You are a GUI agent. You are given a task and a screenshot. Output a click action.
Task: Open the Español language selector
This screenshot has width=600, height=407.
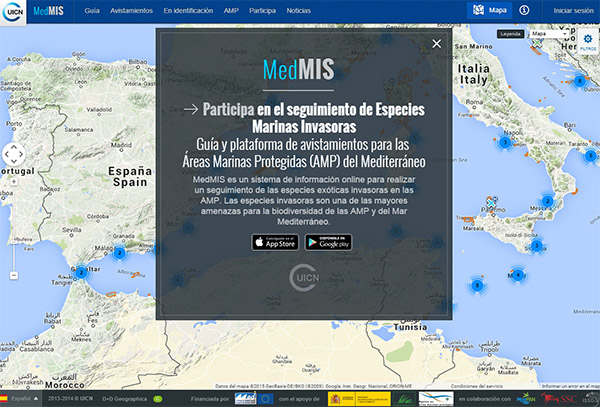(x=20, y=399)
